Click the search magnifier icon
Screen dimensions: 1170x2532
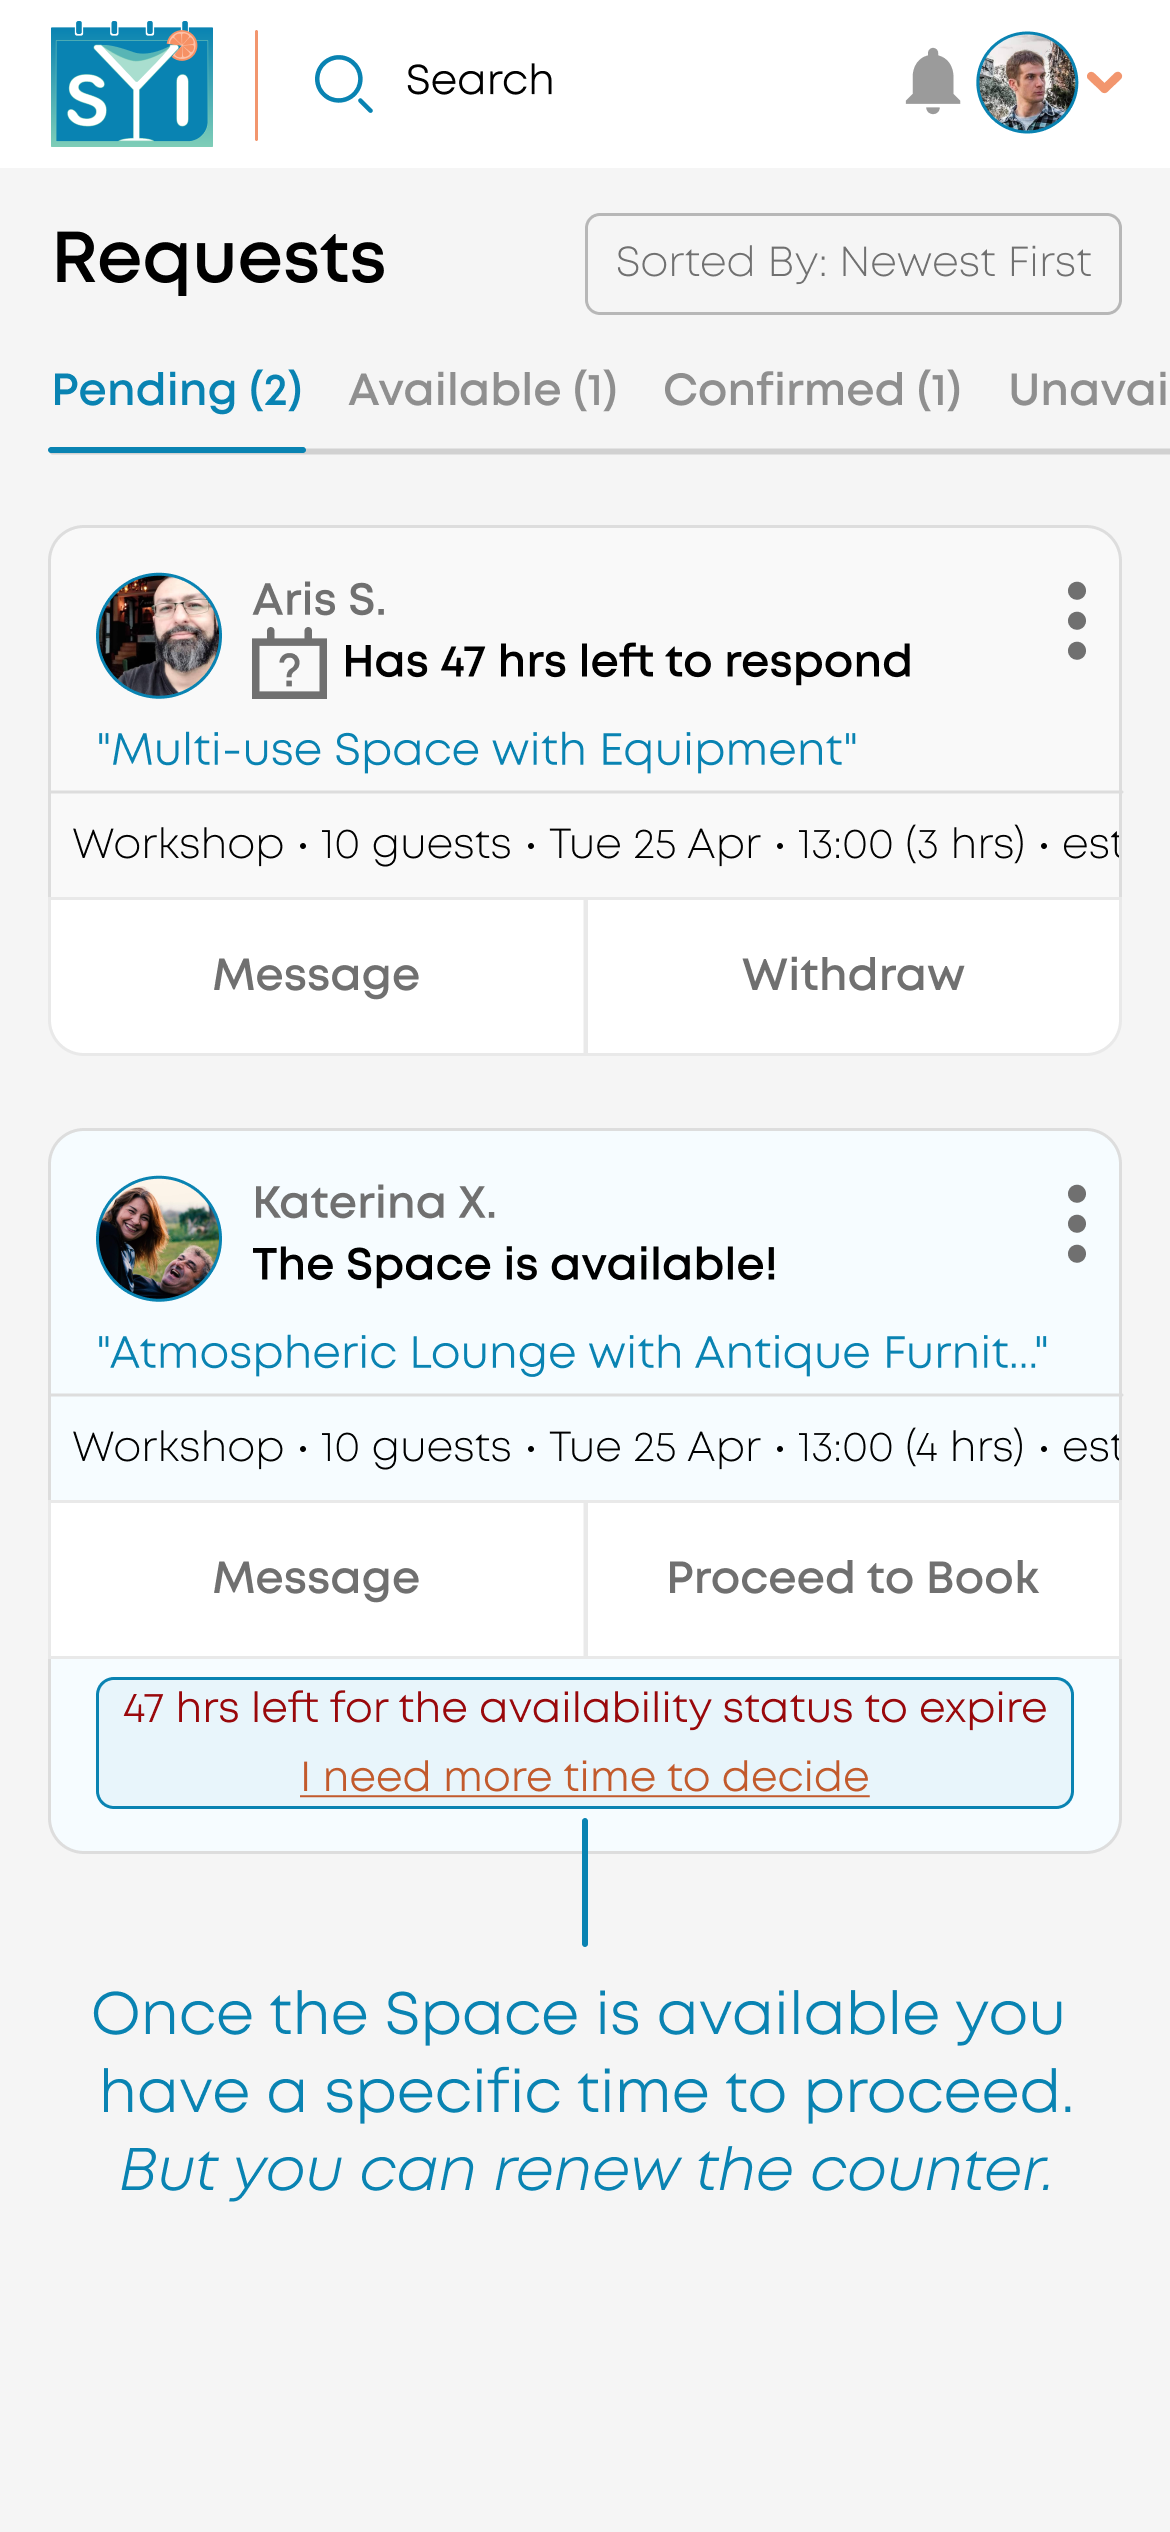(343, 83)
